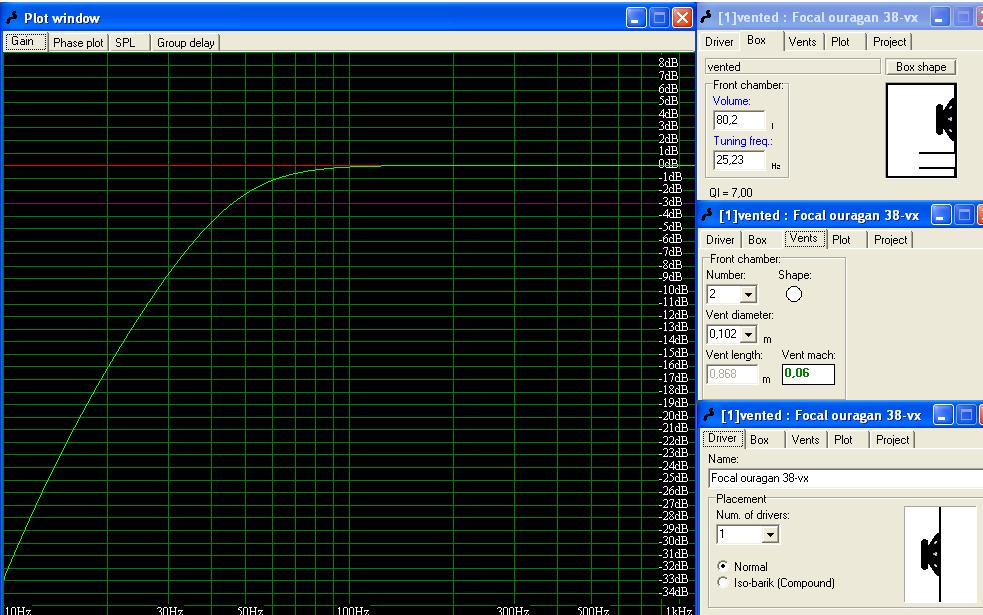Switch to the Phase plot tab

[78, 43]
